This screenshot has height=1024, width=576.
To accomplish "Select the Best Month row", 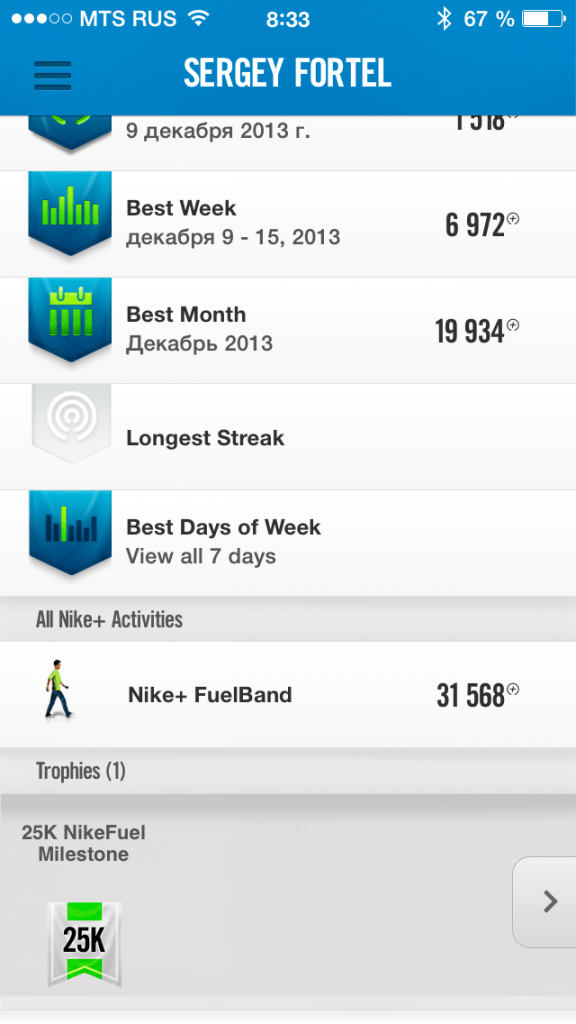I will (288, 330).
